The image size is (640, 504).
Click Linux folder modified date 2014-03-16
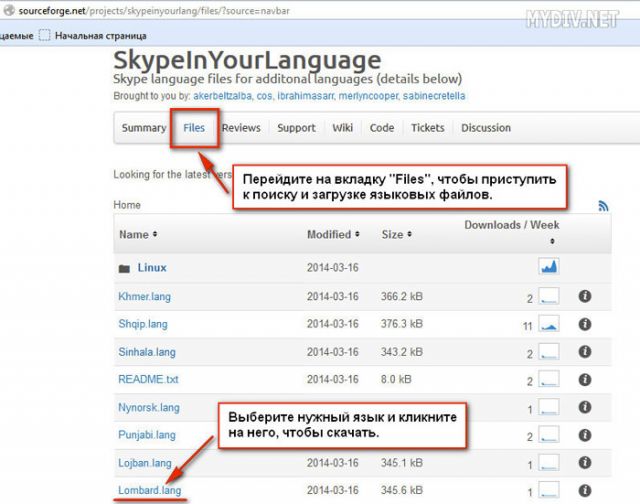click(x=333, y=268)
